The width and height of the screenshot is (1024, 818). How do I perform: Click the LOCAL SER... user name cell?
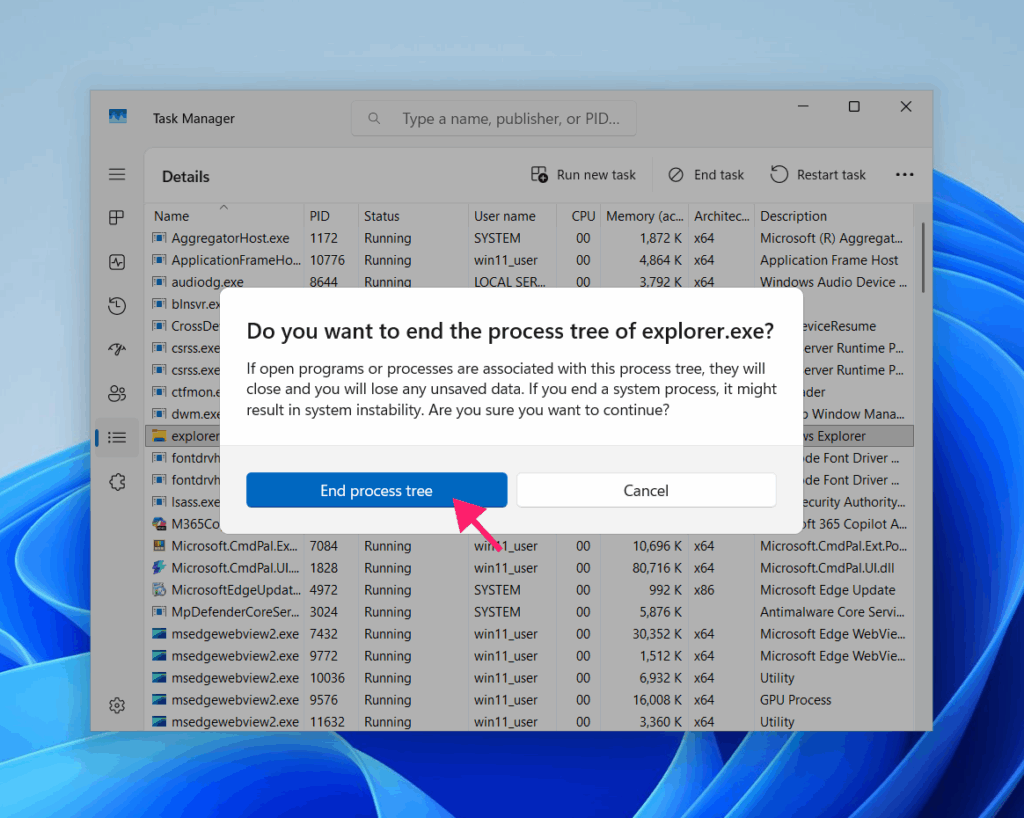(x=509, y=281)
